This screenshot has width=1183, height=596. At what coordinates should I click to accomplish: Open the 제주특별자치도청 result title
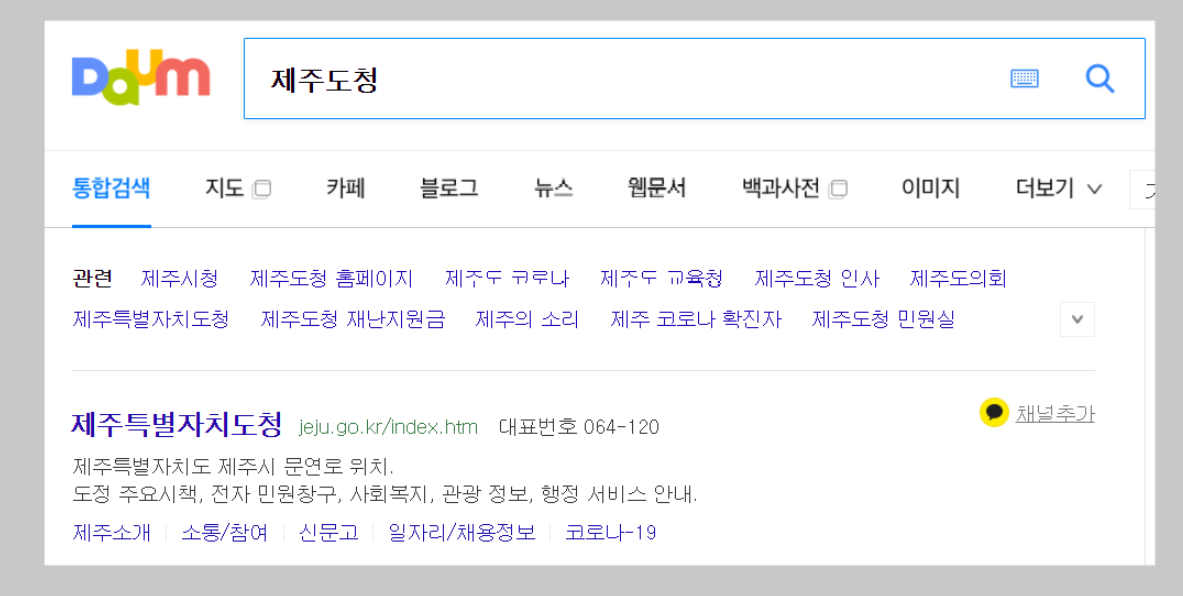(177, 425)
